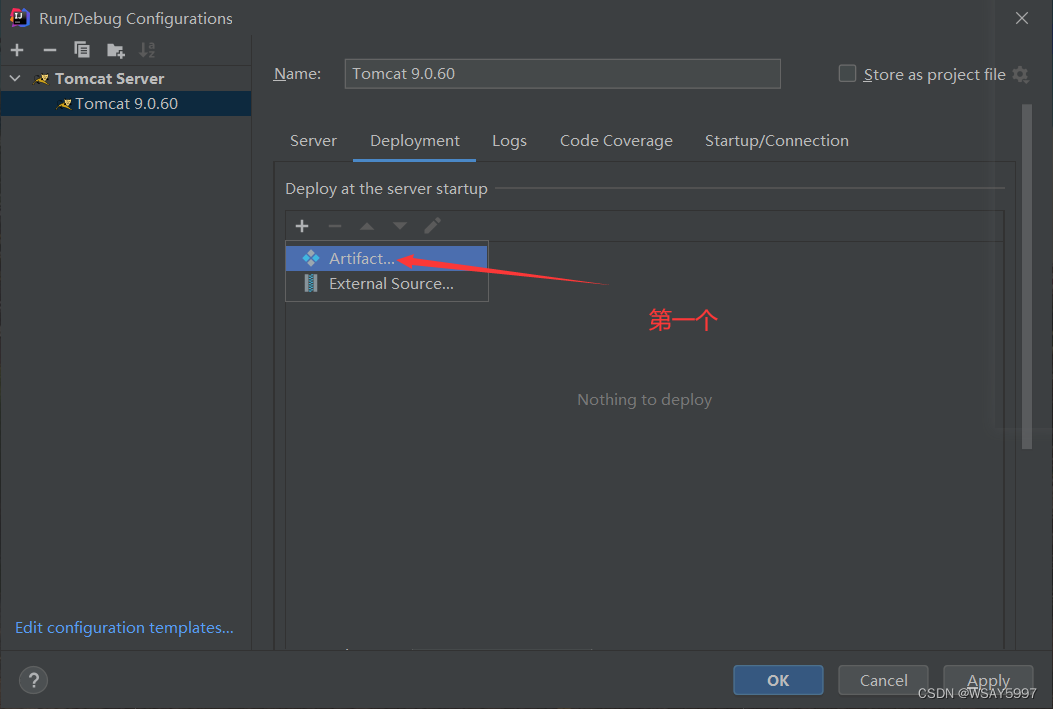
Task: Click the Apply button
Action: (988, 680)
